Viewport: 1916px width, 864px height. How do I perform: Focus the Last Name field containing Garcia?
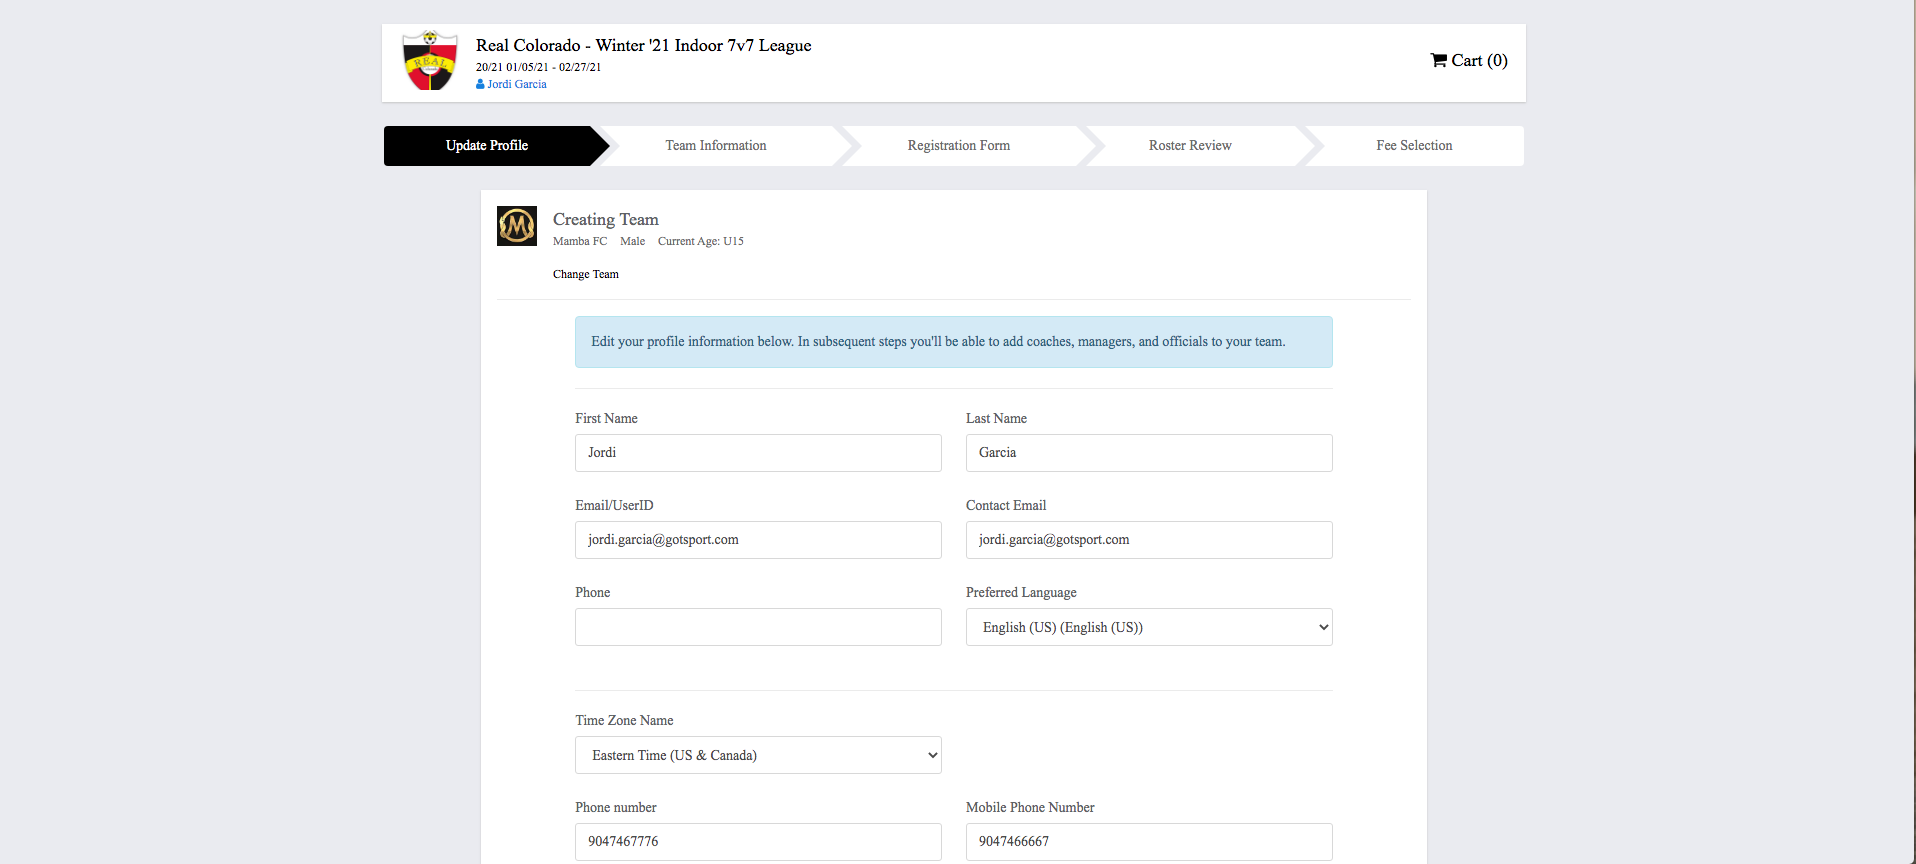[x=1149, y=453]
